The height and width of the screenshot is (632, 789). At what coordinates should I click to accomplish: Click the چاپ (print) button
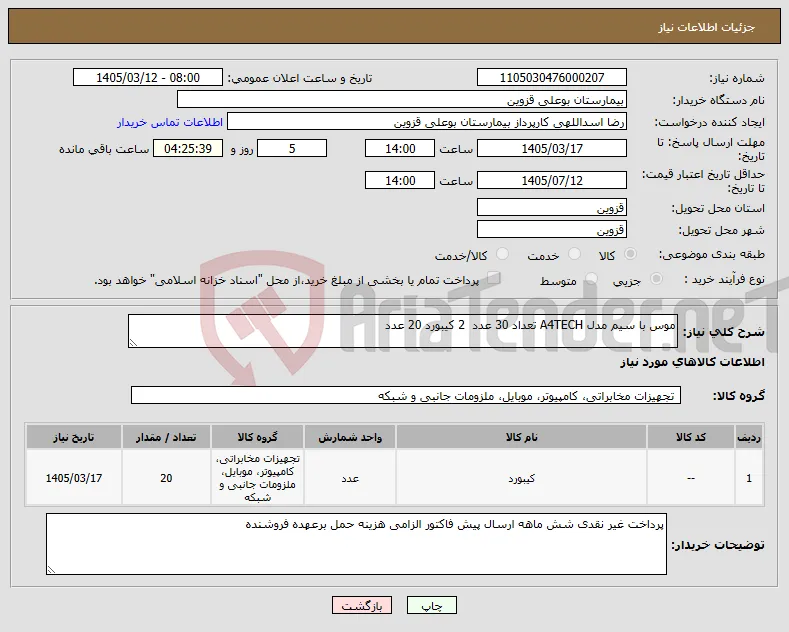432,605
